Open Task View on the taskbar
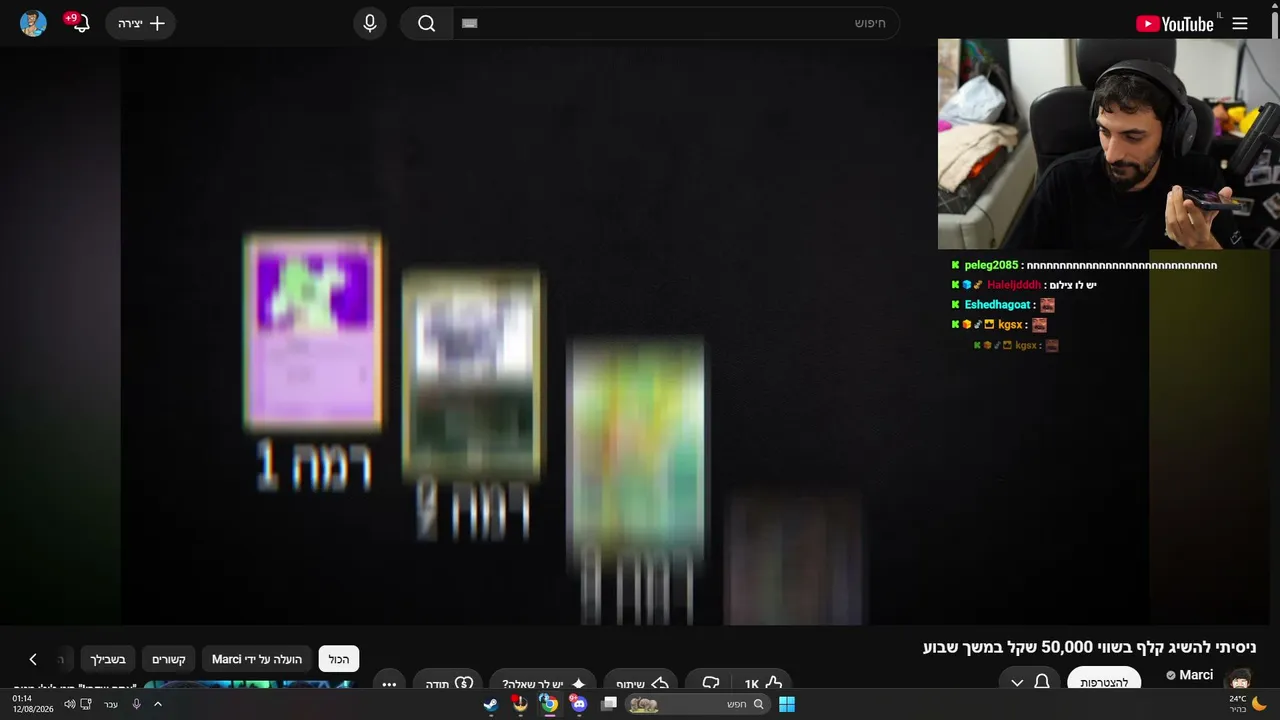1280x720 pixels. click(608, 704)
